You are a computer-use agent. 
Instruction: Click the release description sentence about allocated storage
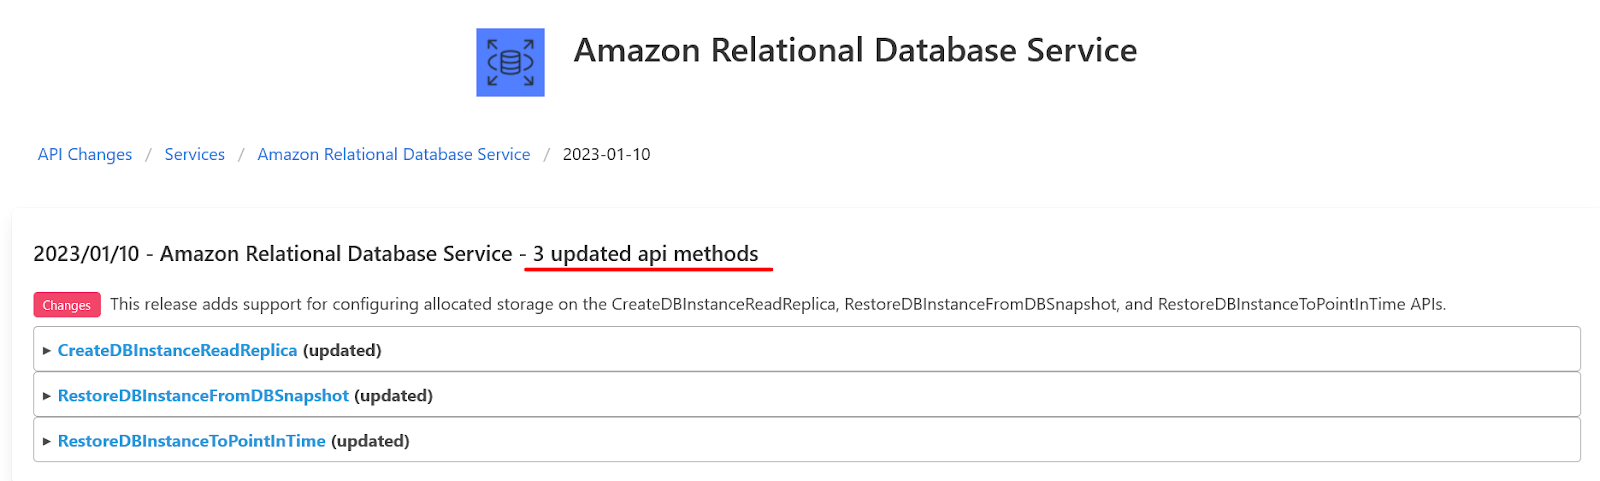click(x=777, y=304)
